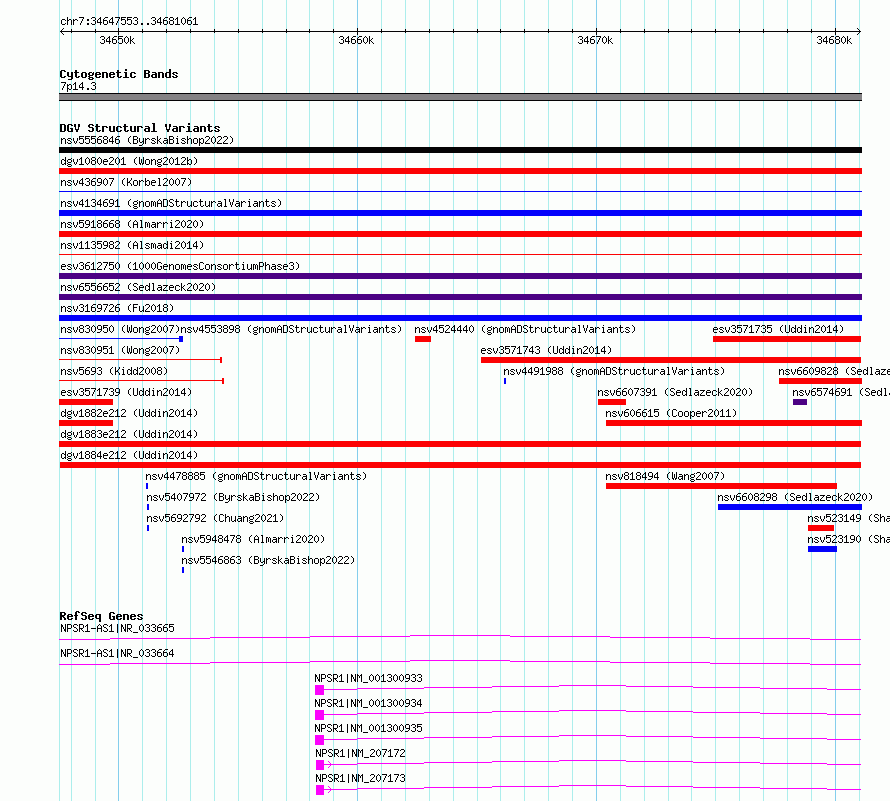Open nsv5918668 Almarri2020 label
Screen dimensions: 890x801
point(132,224)
